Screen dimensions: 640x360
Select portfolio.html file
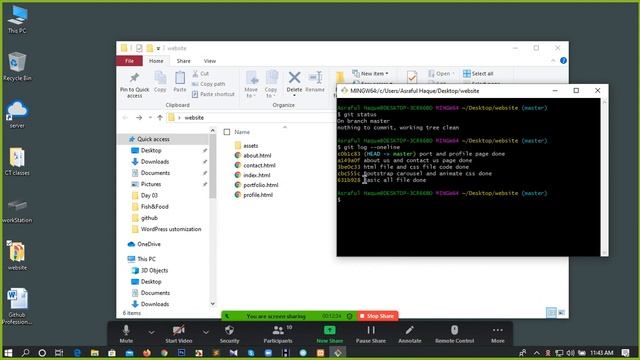click(x=260, y=185)
